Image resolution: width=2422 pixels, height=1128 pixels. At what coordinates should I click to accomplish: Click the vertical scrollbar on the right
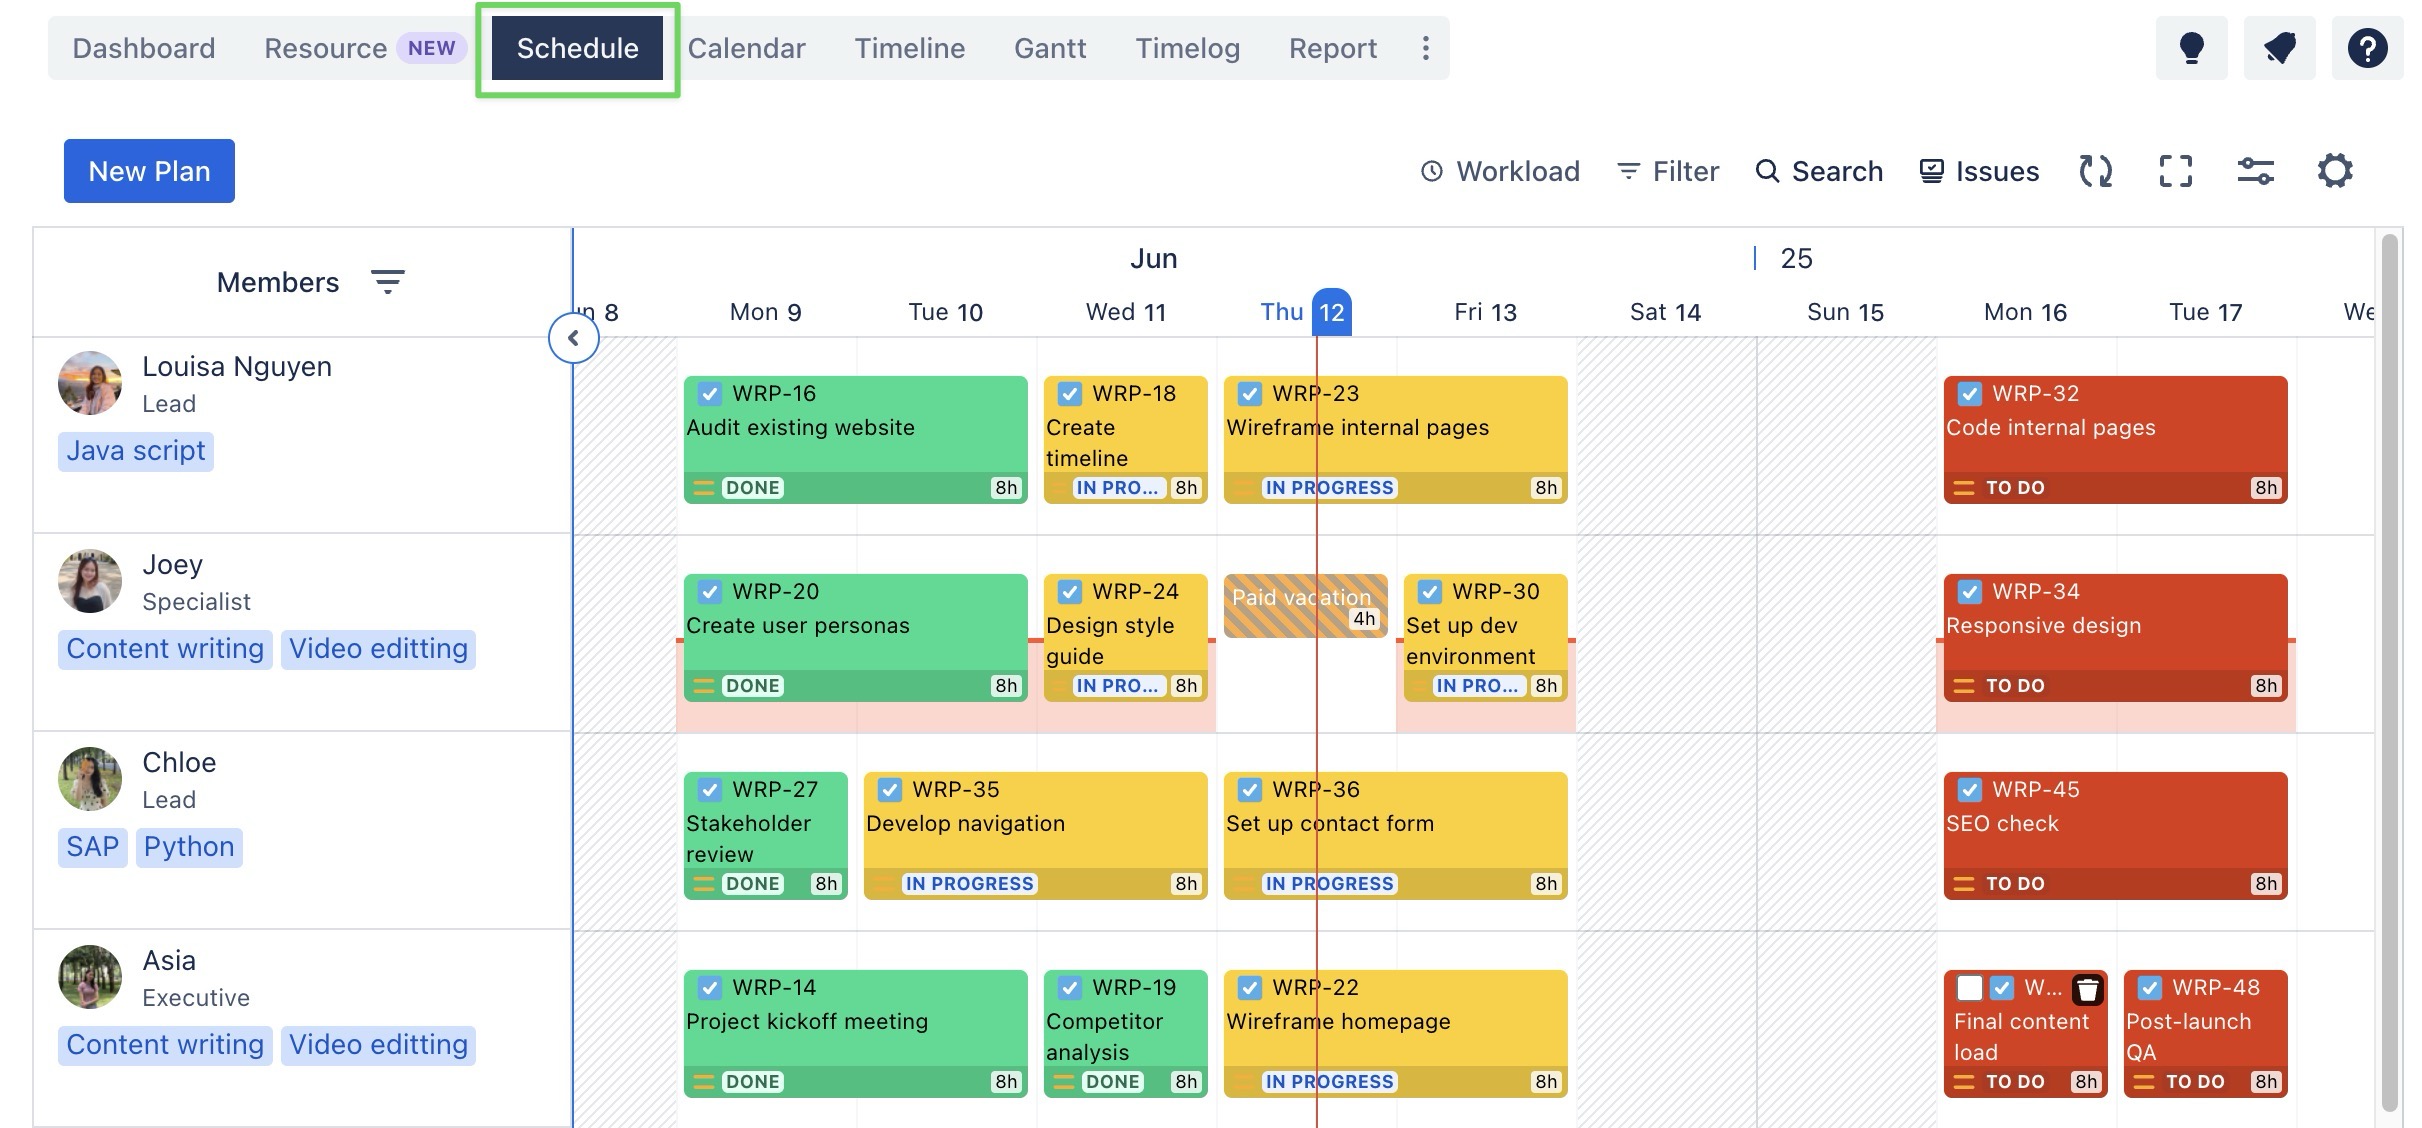click(x=2390, y=670)
